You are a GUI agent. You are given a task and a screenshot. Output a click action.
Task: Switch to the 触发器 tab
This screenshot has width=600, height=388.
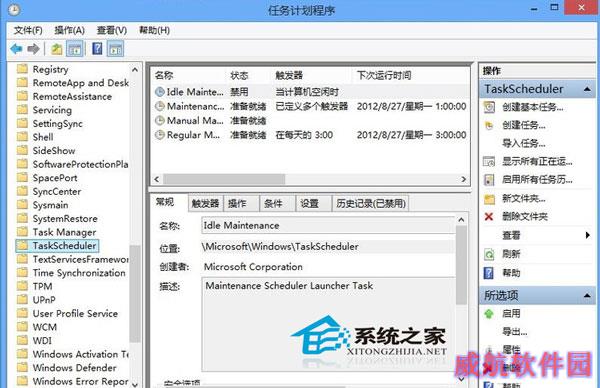point(205,204)
